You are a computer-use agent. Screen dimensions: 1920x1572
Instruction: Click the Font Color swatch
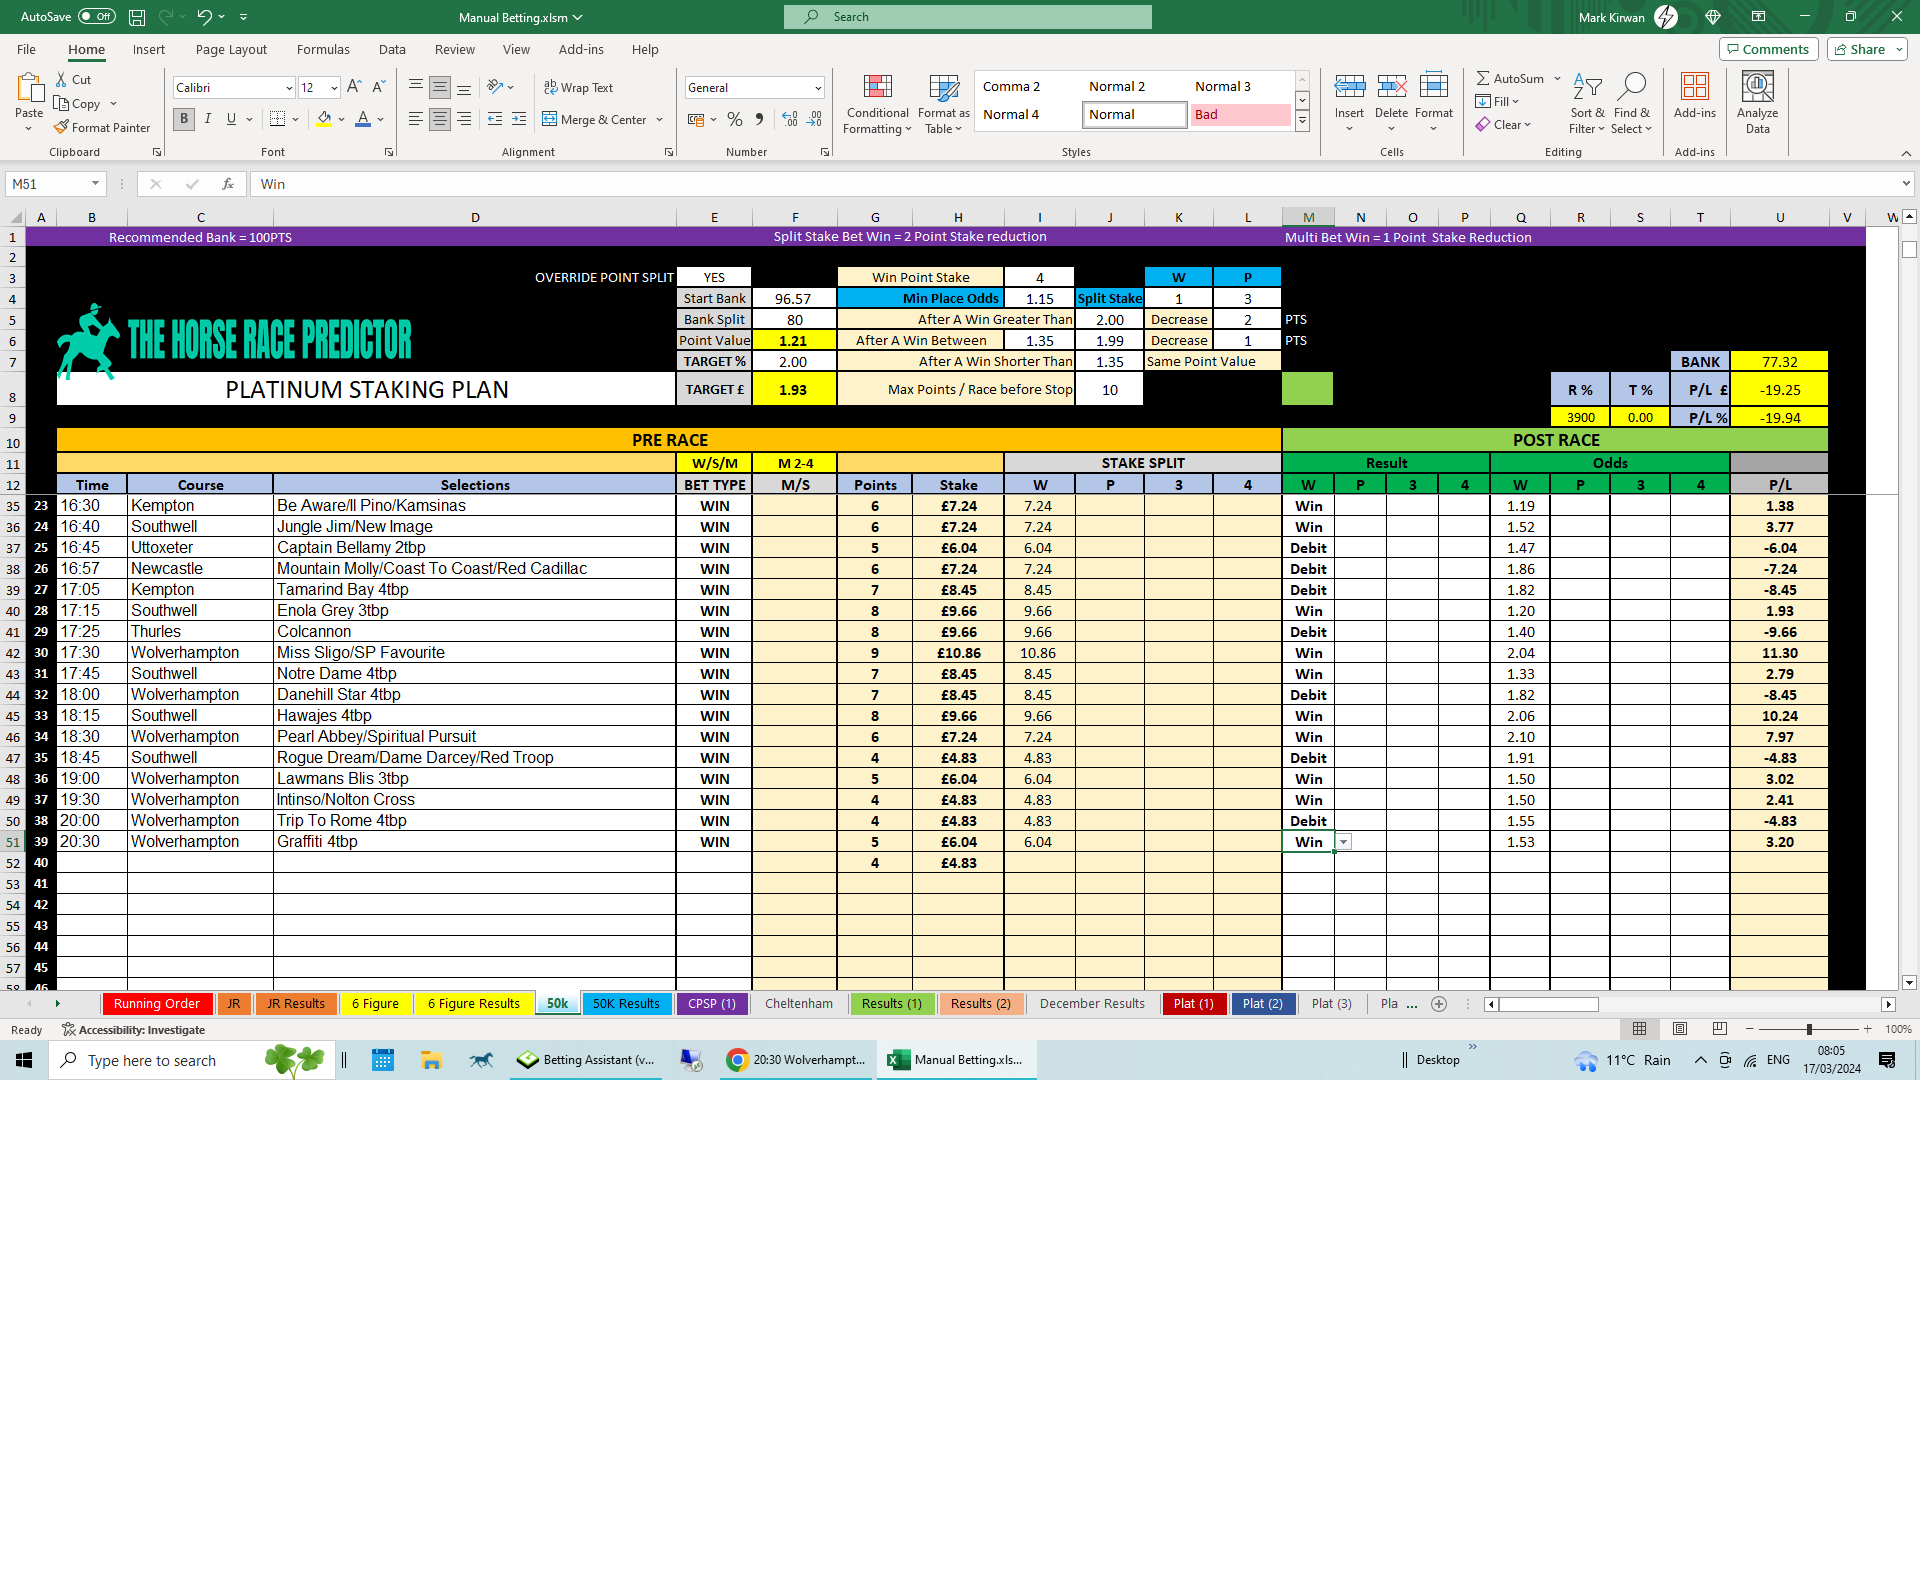(x=363, y=119)
